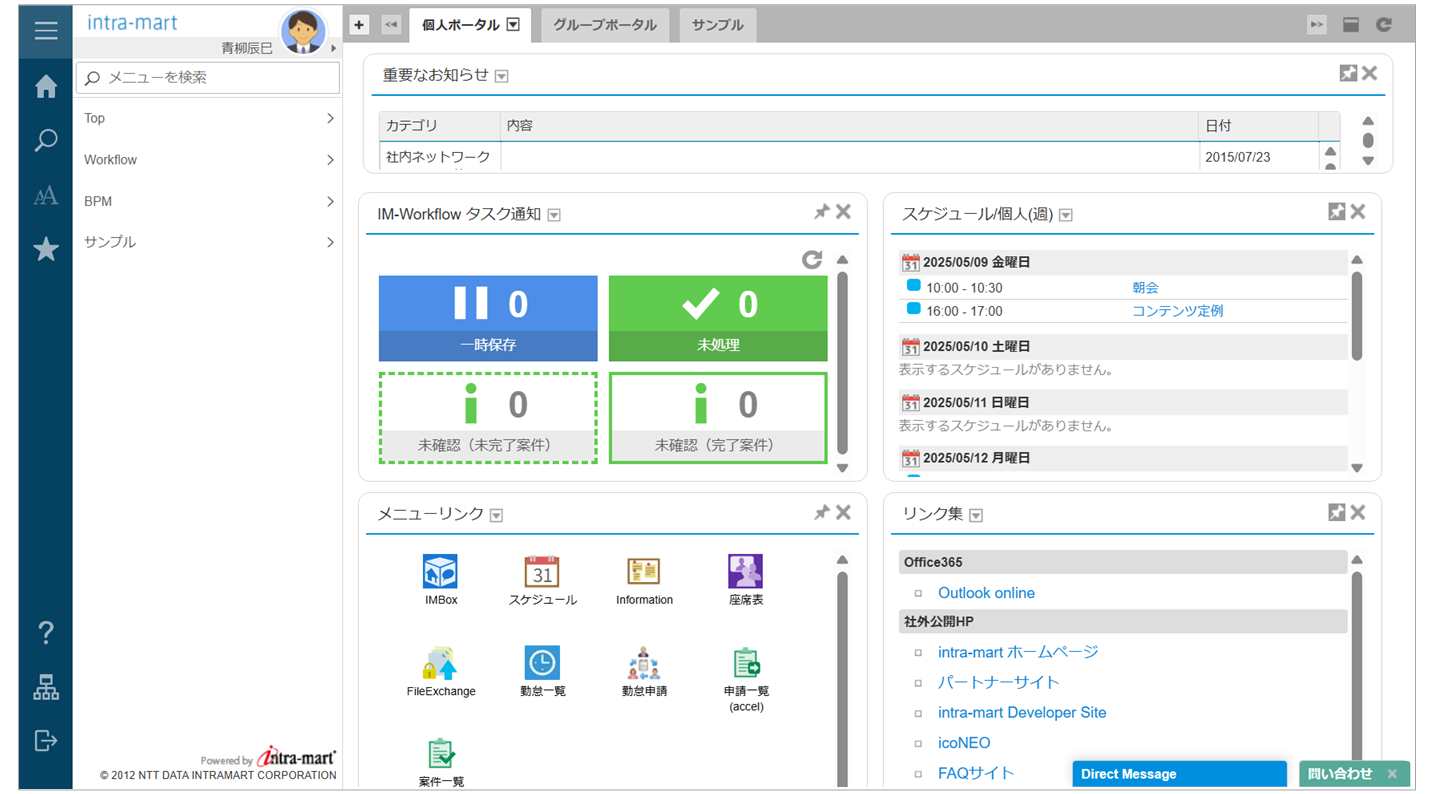The image size is (1436, 794).
Task: Open FileExchange icon
Action: 440,664
